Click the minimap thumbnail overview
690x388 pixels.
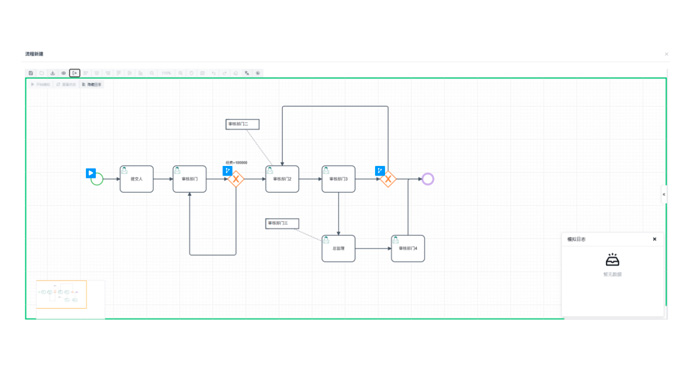tap(62, 294)
